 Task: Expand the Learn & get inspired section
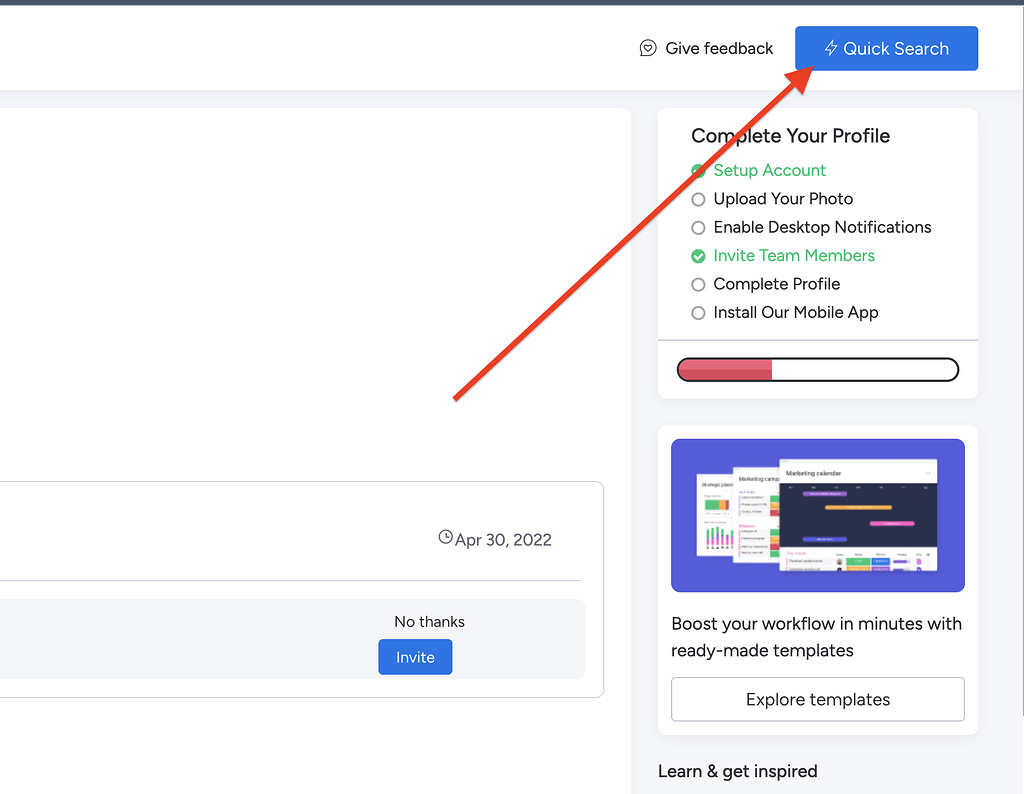click(738, 771)
